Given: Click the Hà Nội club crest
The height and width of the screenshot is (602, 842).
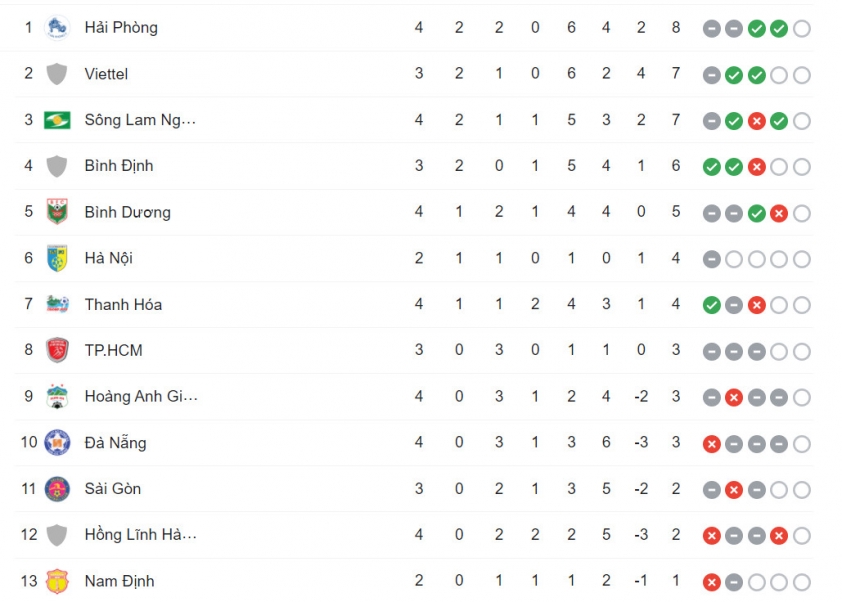Looking at the screenshot, I should tap(57, 258).
